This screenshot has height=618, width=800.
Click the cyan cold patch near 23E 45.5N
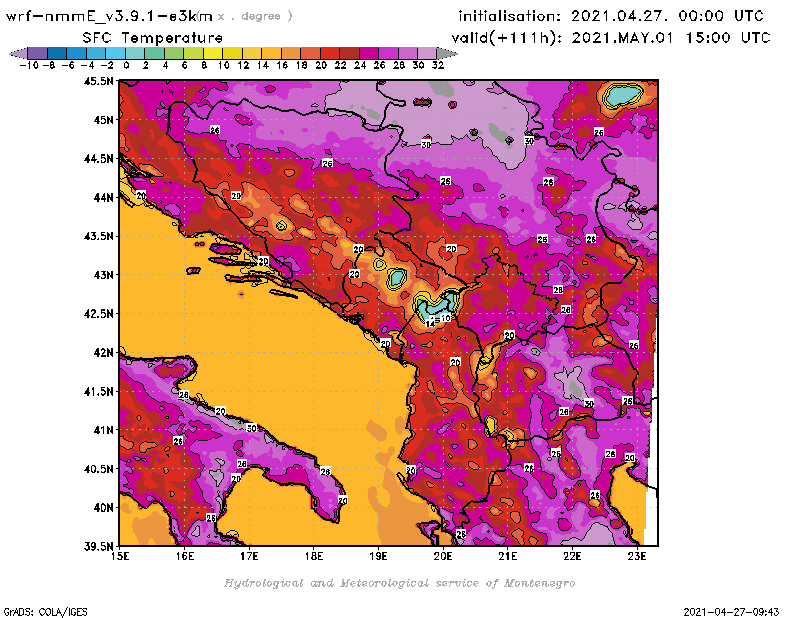click(623, 95)
